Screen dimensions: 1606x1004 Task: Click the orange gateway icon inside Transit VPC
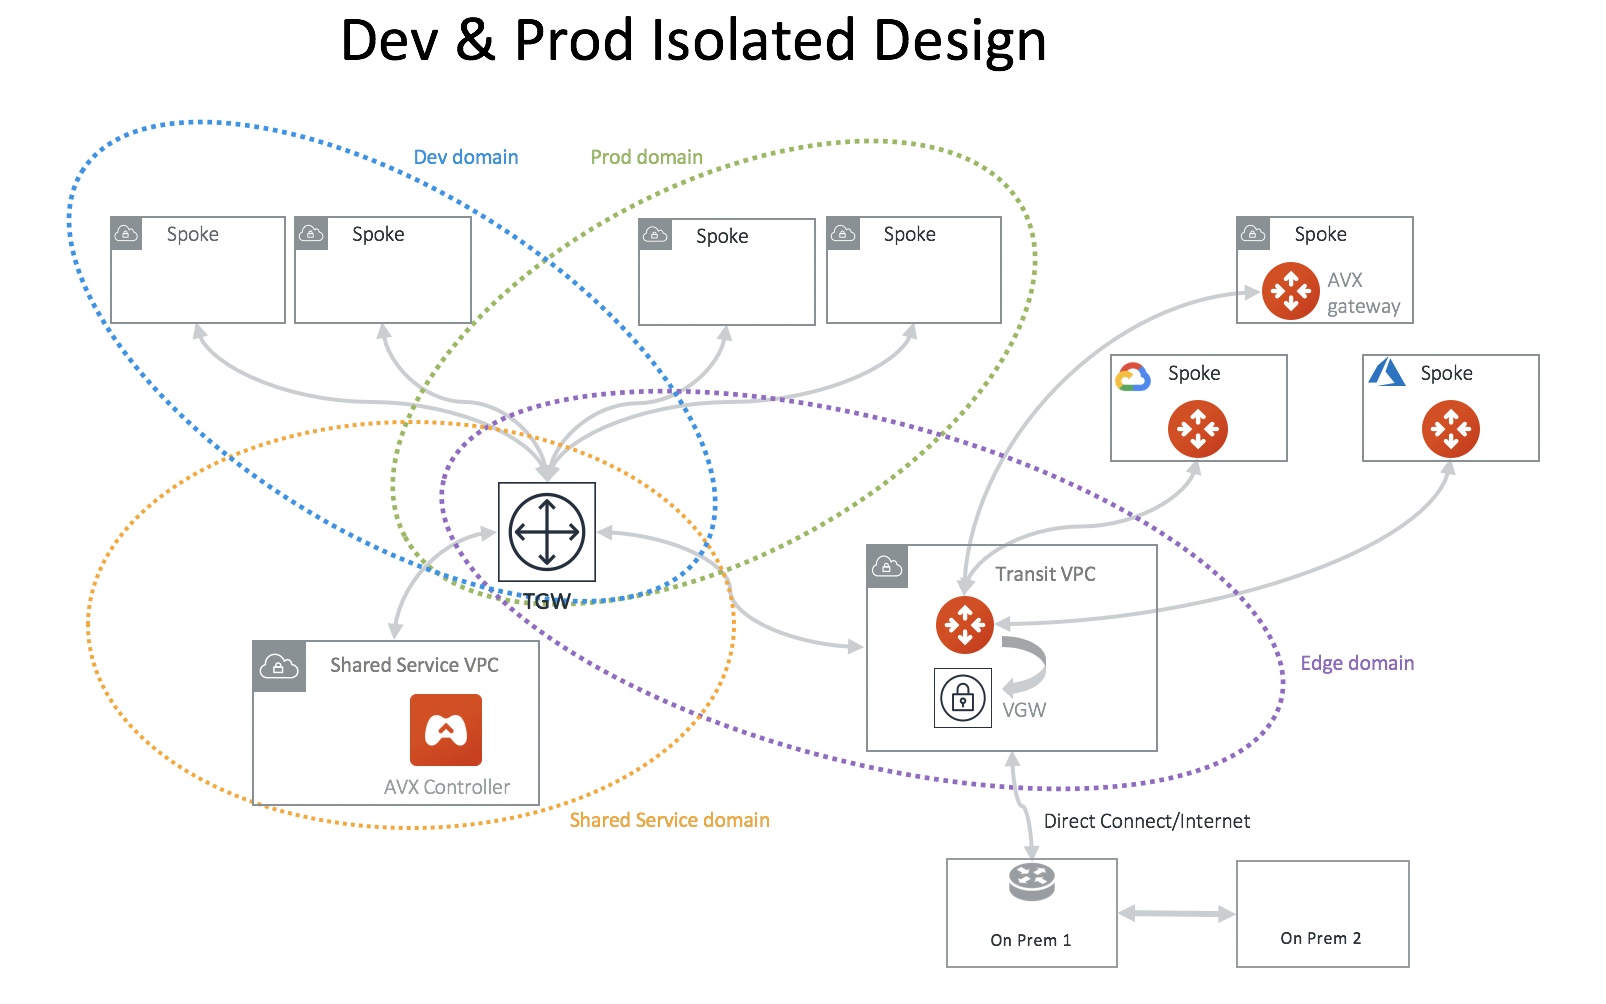coord(965,623)
